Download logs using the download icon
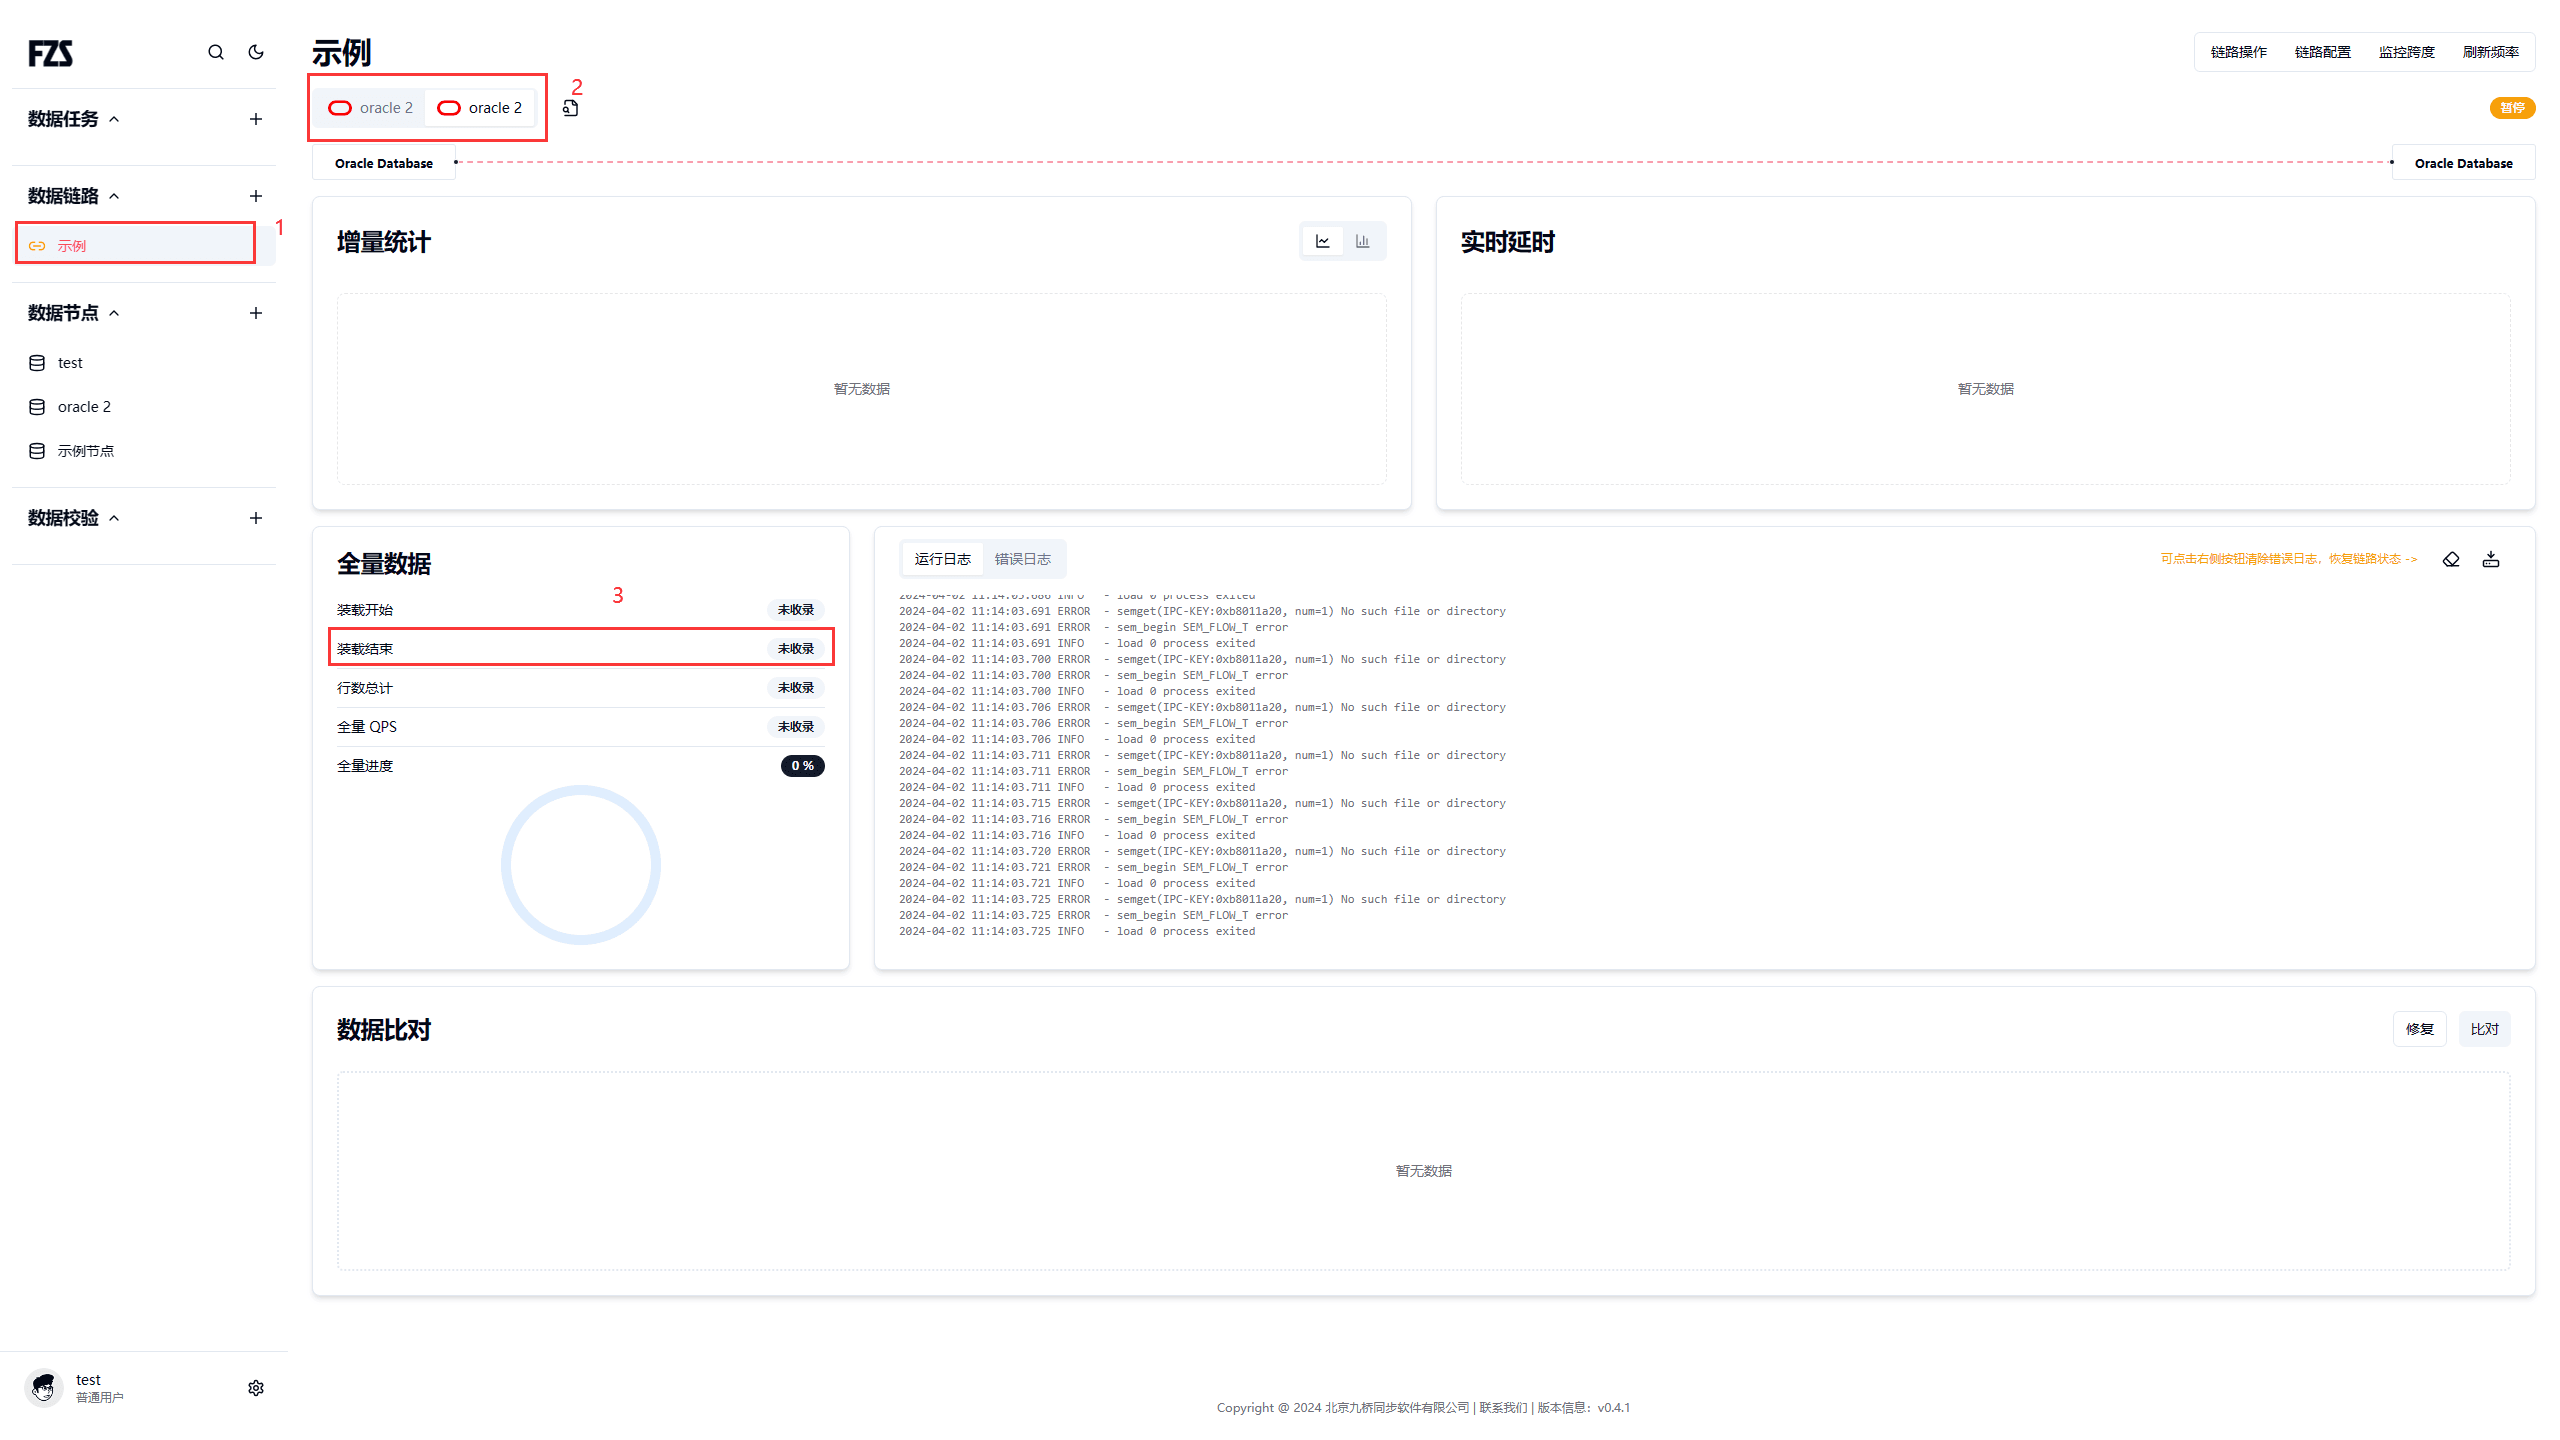The image size is (2560, 1440). [2491, 559]
